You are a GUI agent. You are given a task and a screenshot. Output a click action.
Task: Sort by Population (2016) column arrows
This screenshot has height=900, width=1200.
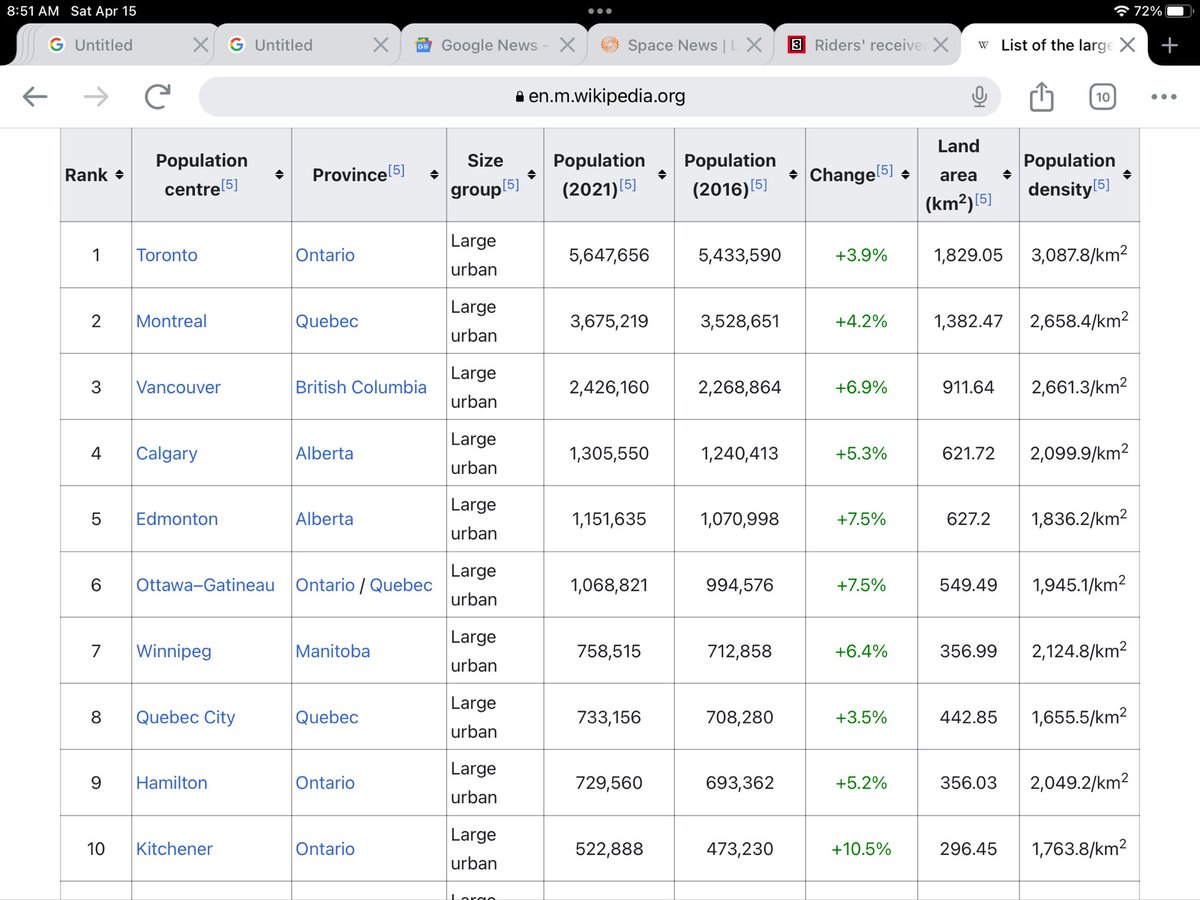pyautogui.click(x=793, y=175)
